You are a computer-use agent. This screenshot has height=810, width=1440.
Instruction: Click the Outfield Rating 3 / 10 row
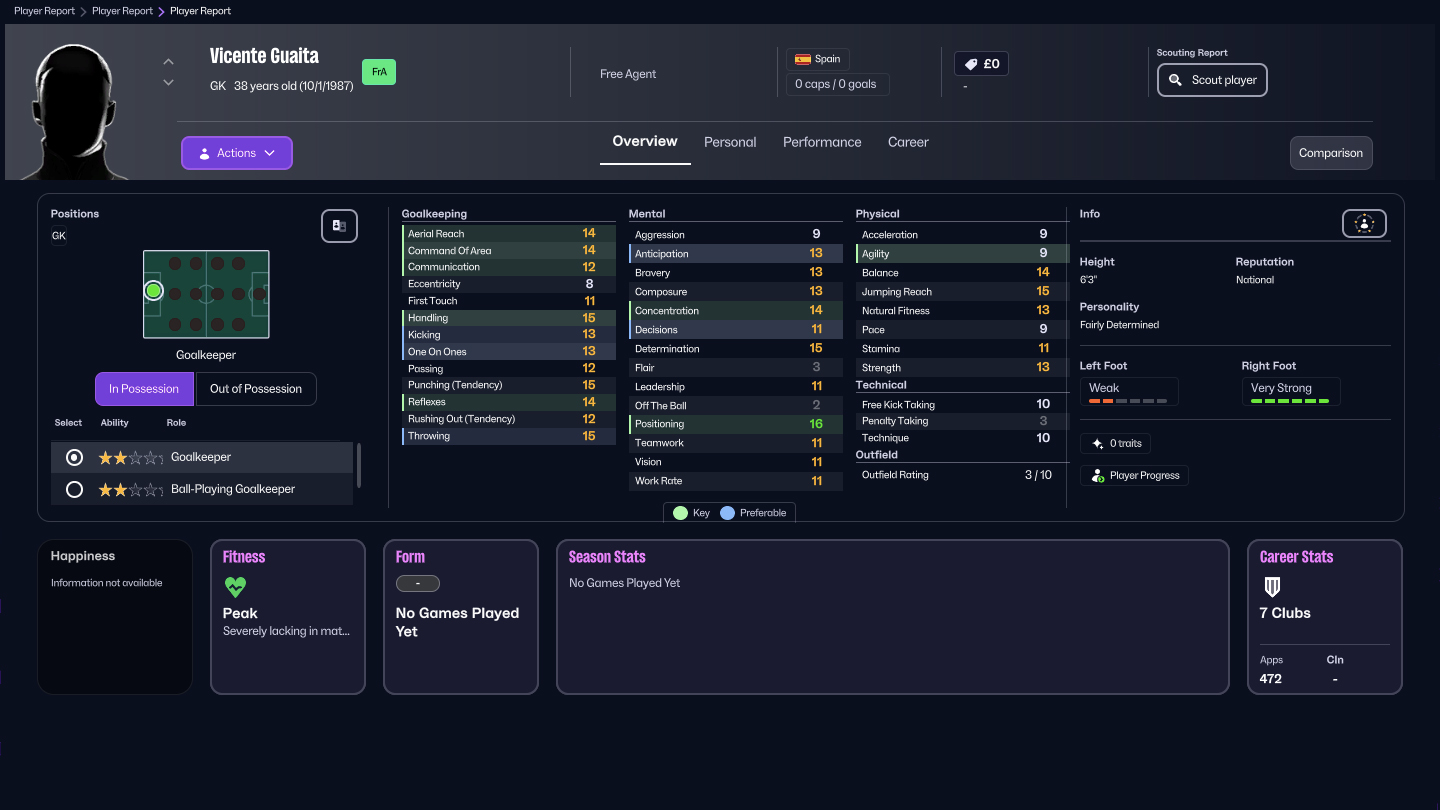click(962, 475)
